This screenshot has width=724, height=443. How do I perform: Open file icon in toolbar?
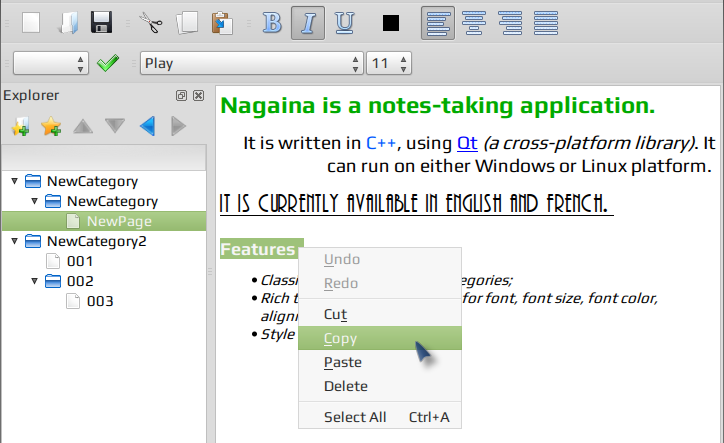[x=68, y=23]
